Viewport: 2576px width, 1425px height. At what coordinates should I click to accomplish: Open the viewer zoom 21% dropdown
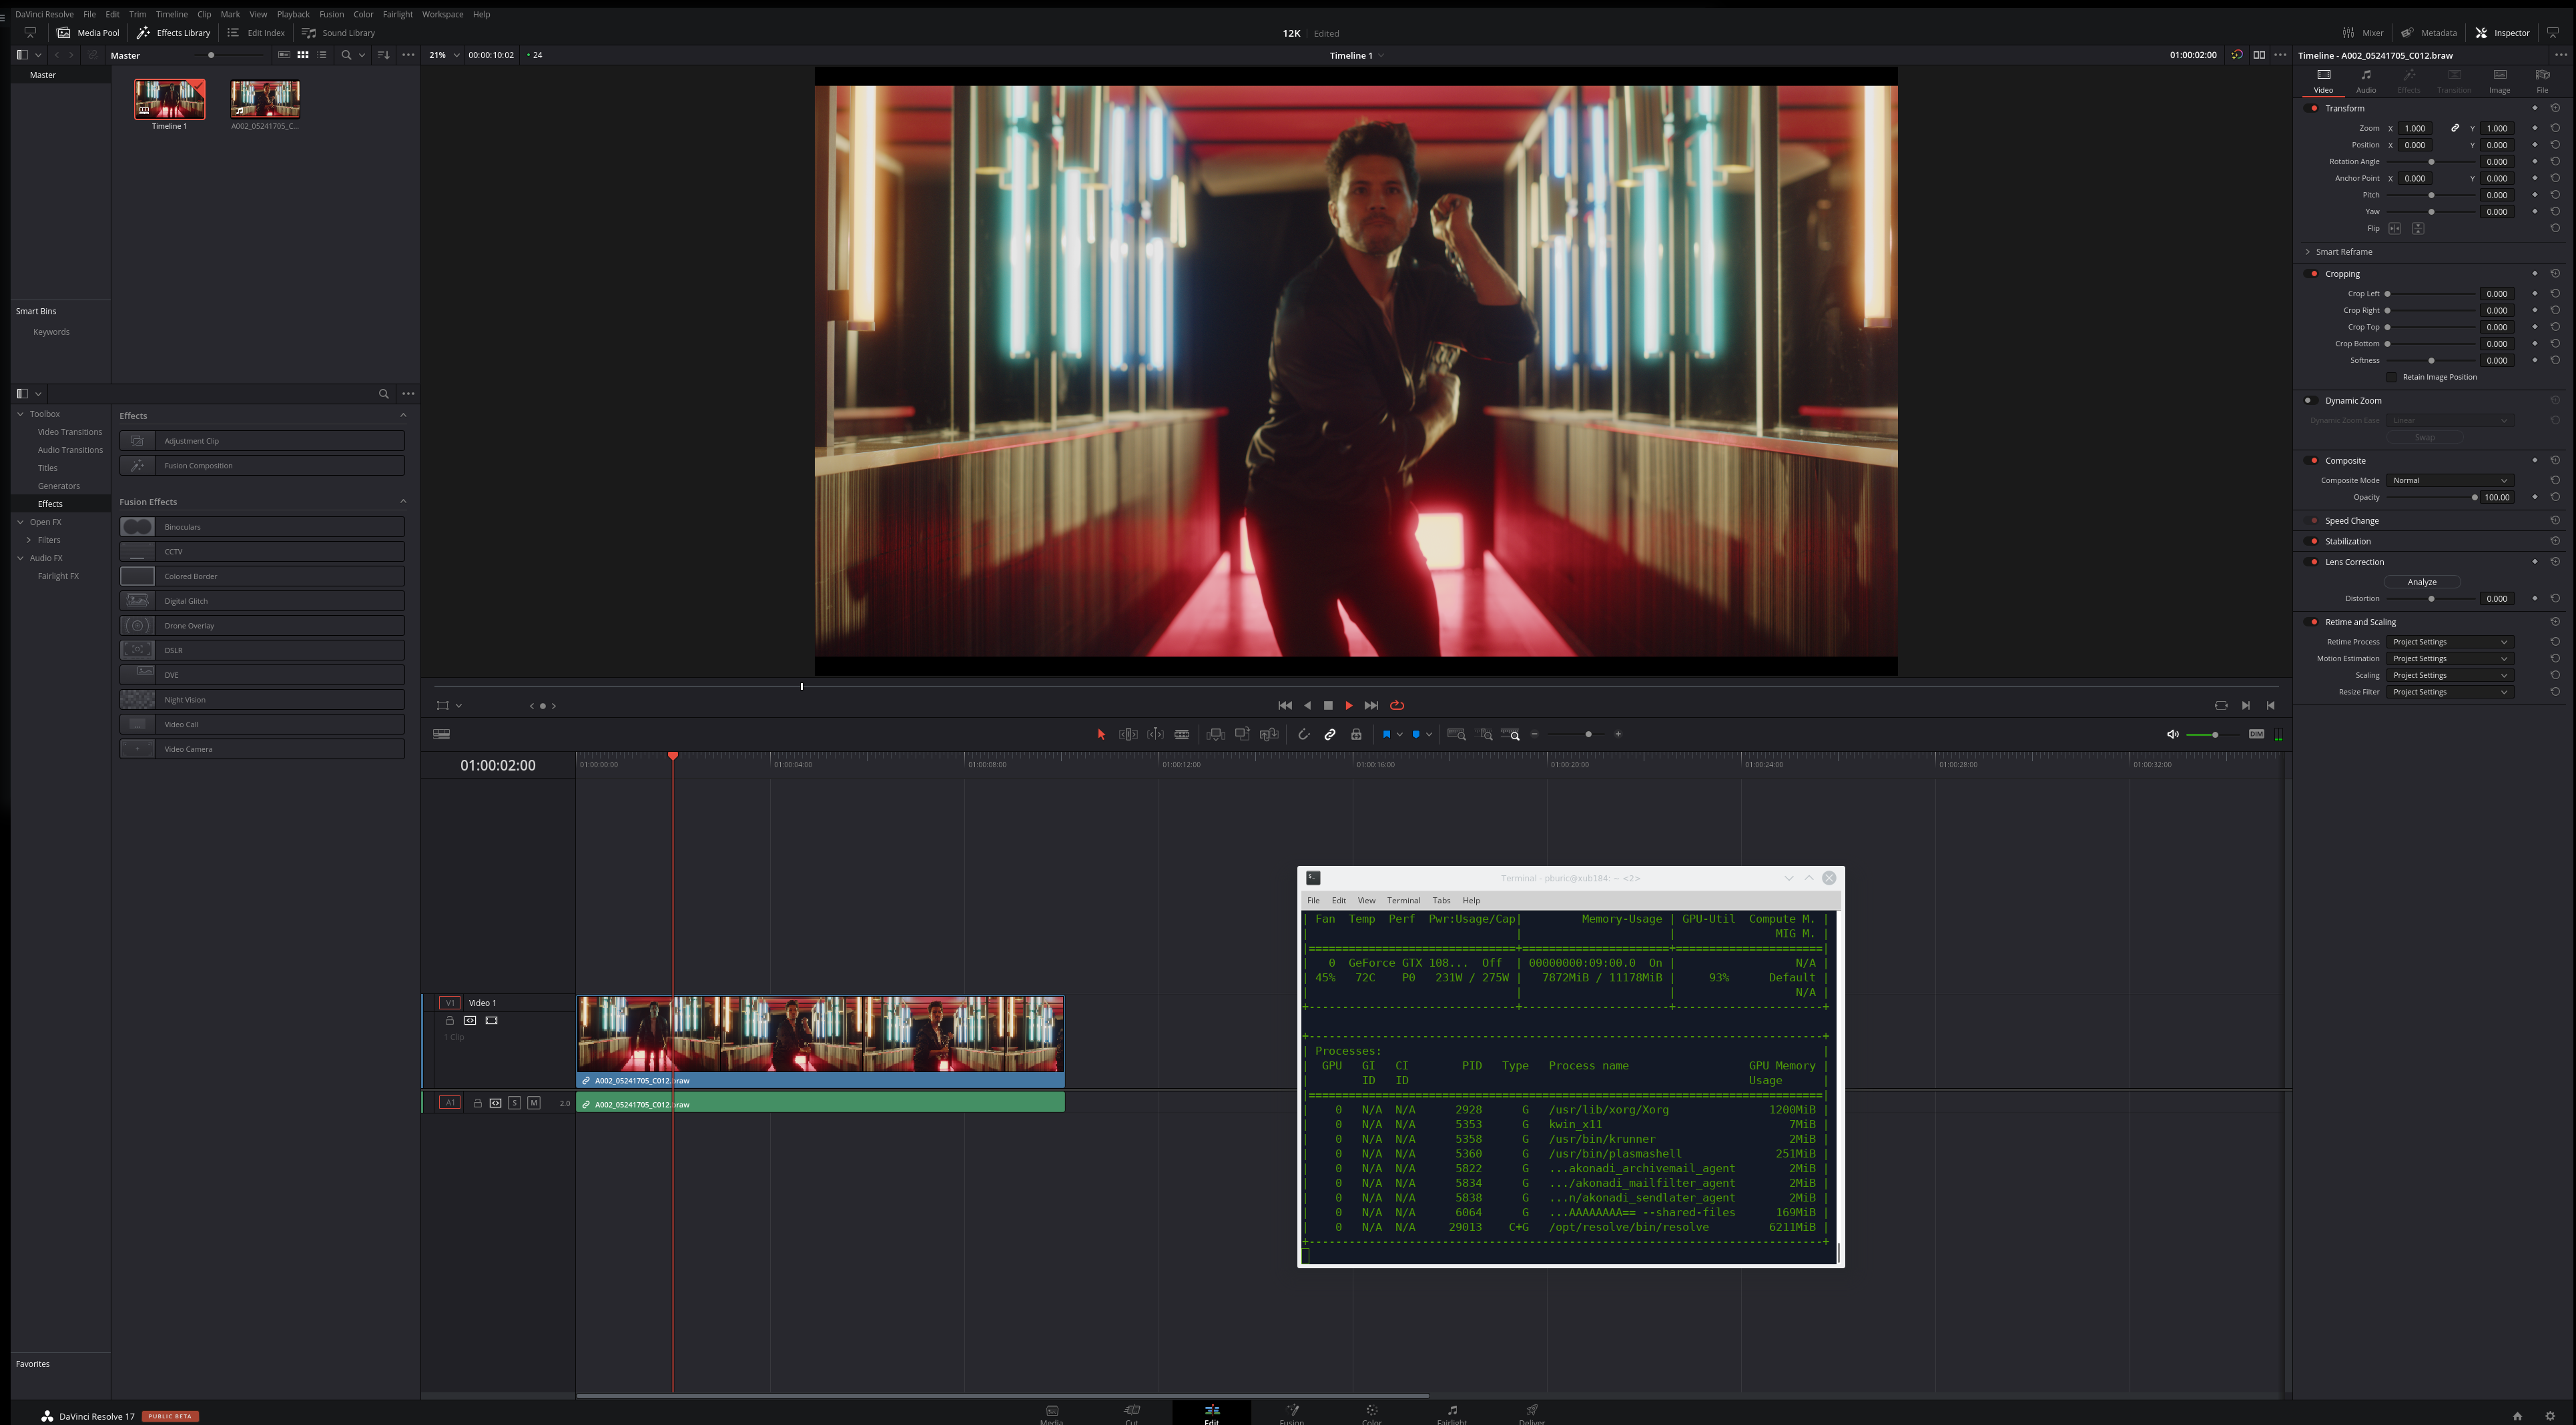(x=445, y=55)
